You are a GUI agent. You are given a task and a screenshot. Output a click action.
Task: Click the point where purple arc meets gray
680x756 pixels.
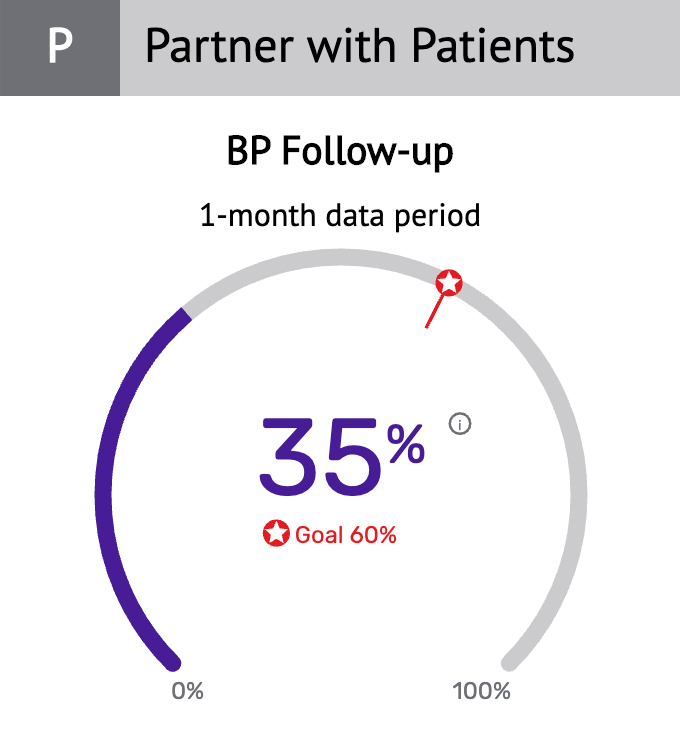click(x=187, y=313)
